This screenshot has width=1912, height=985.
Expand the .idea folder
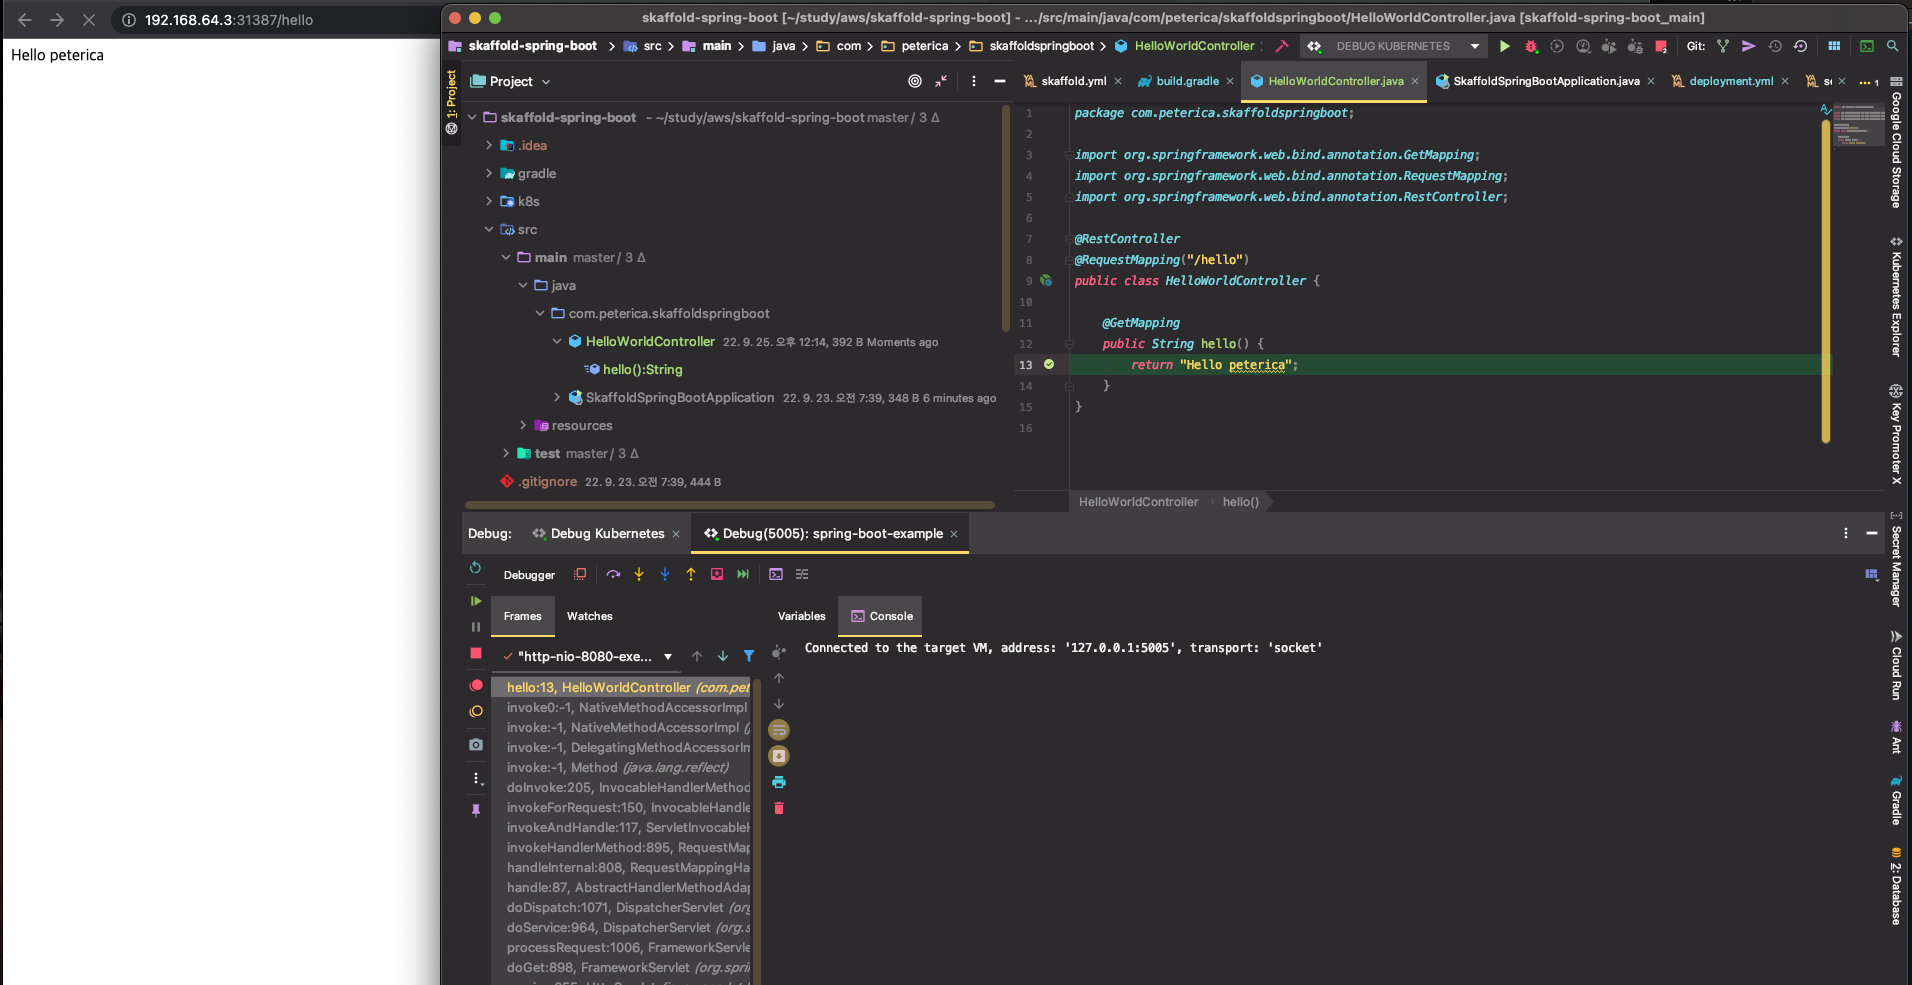tap(489, 145)
